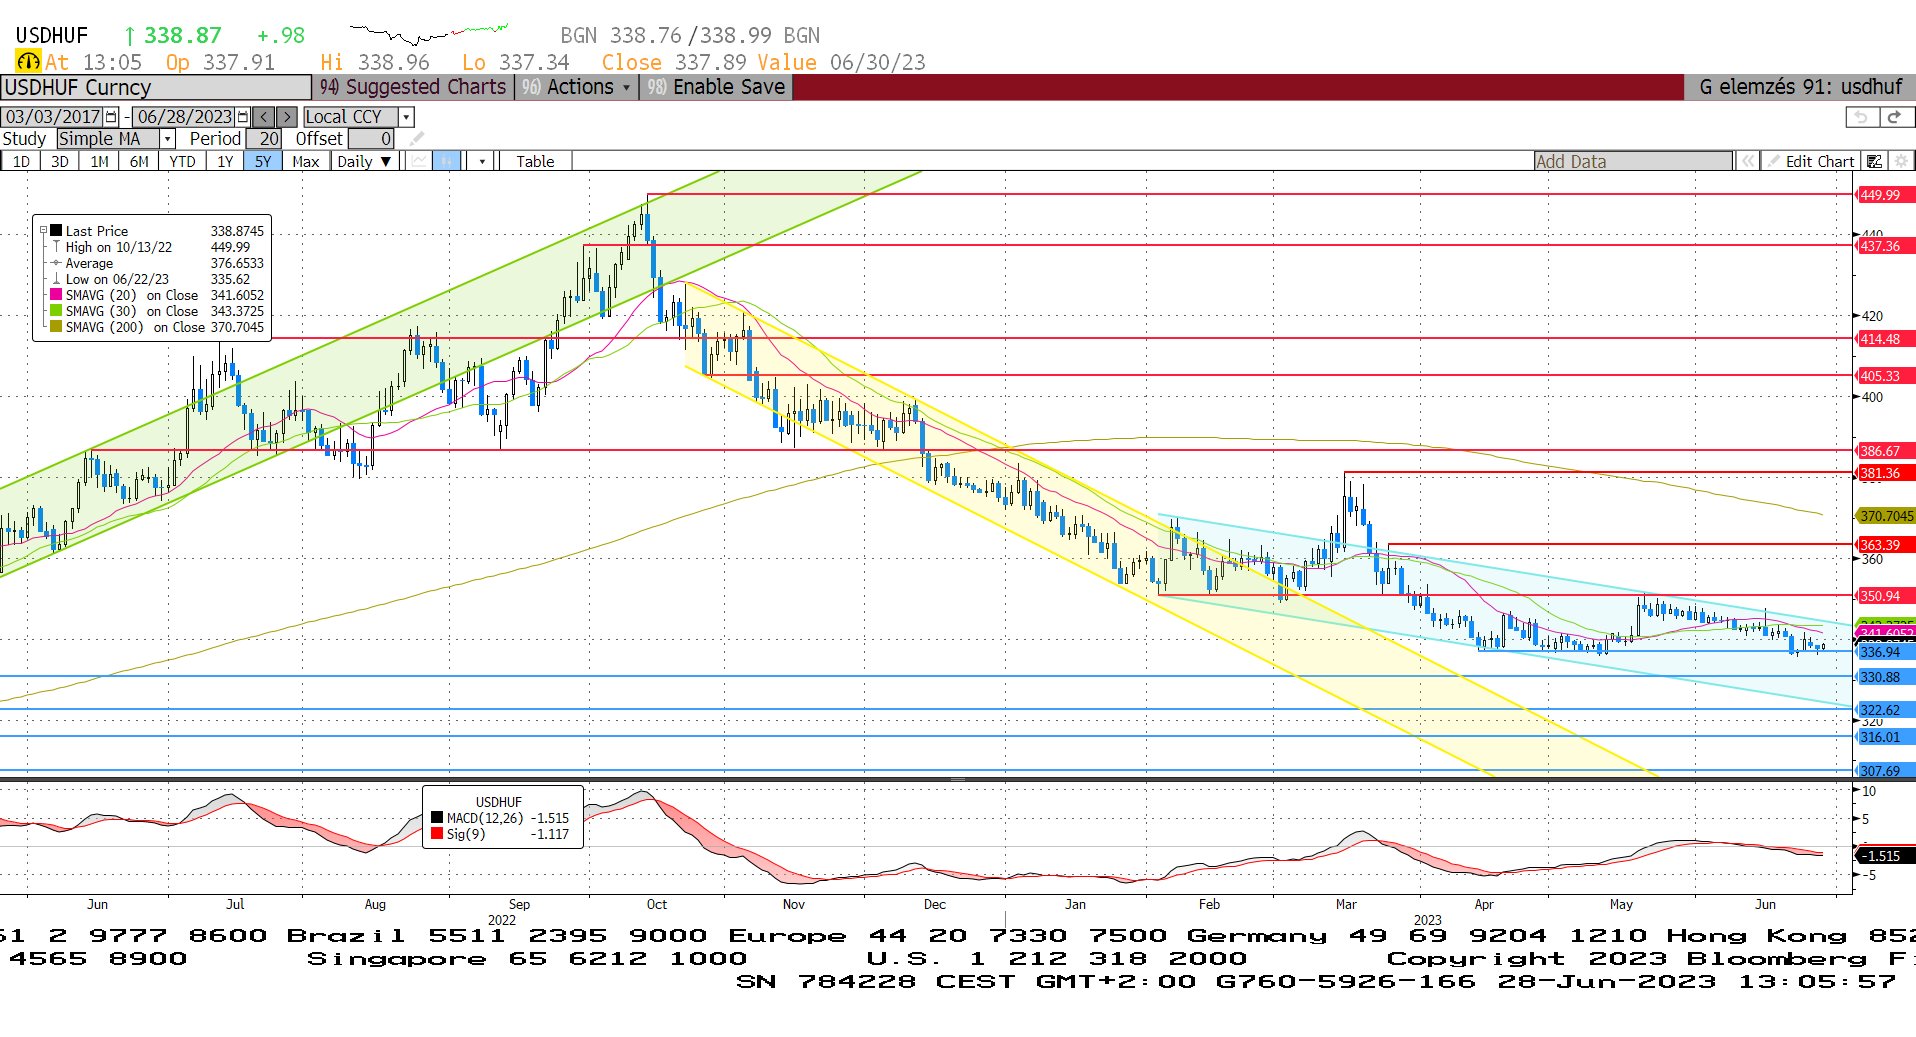Select the 1M range tab
The image size is (1916, 1037).
tap(99, 161)
